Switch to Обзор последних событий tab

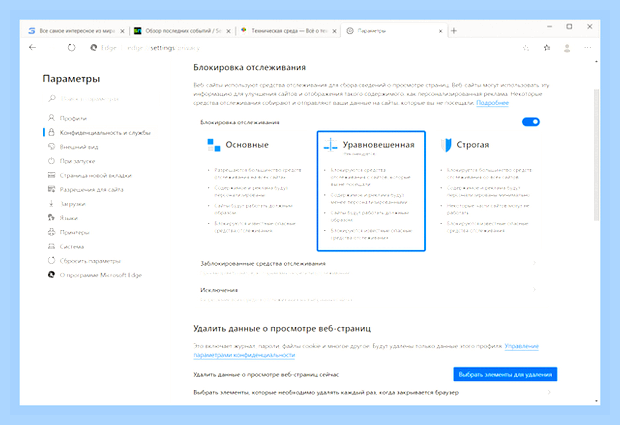pos(182,31)
